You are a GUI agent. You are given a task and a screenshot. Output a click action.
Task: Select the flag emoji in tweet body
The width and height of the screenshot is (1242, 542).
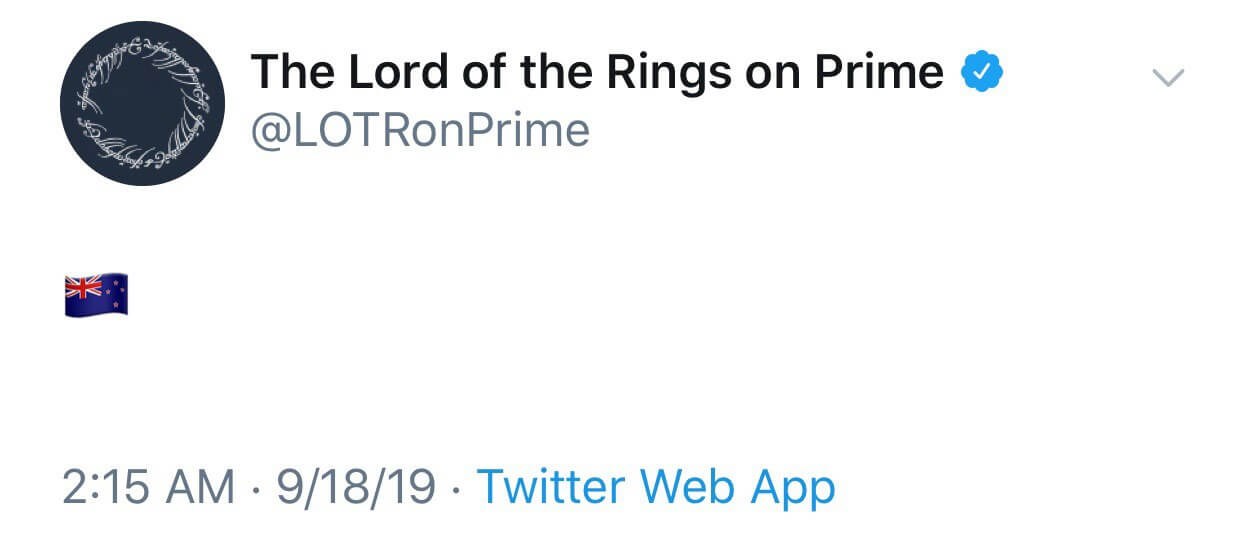pos(96,294)
